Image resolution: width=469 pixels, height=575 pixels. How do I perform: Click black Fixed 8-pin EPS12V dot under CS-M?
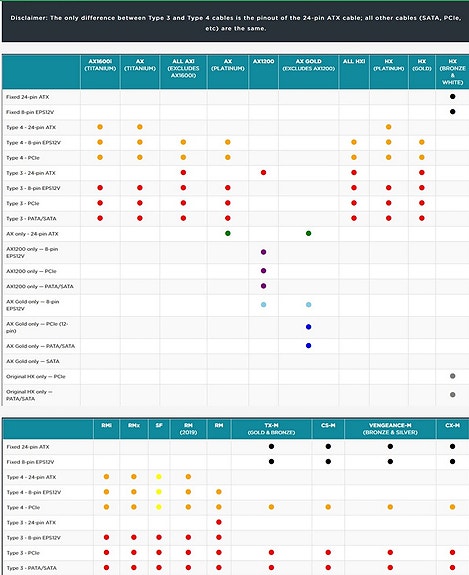click(328, 461)
